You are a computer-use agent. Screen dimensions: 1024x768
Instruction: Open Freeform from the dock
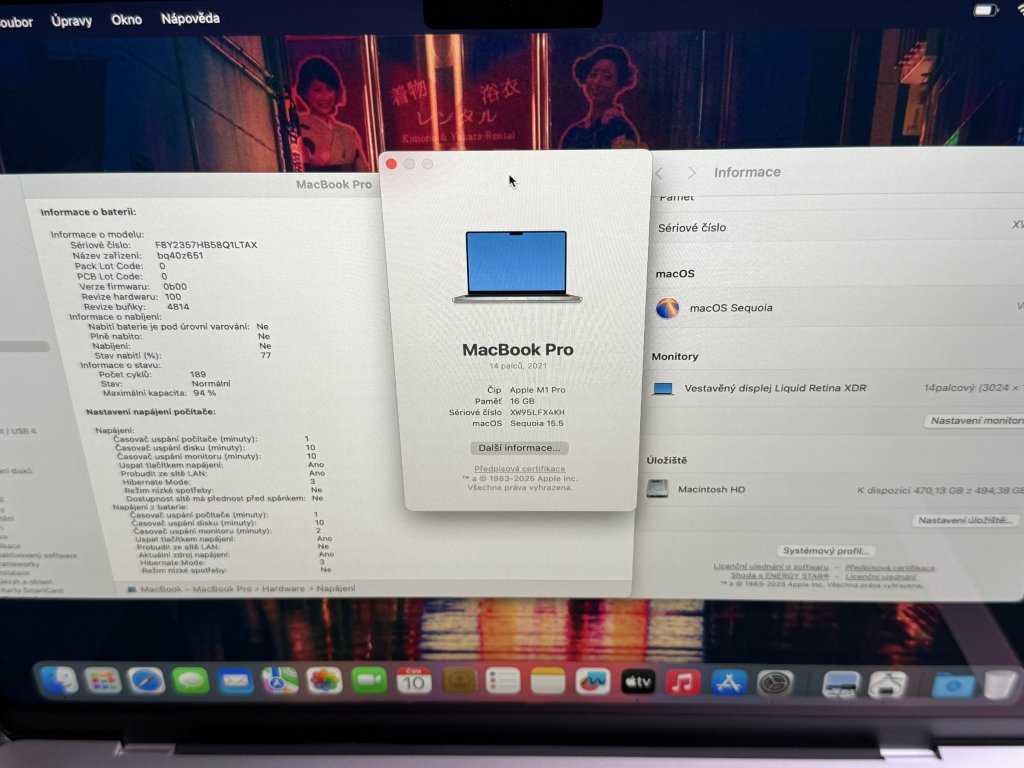click(x=593, y=682)
